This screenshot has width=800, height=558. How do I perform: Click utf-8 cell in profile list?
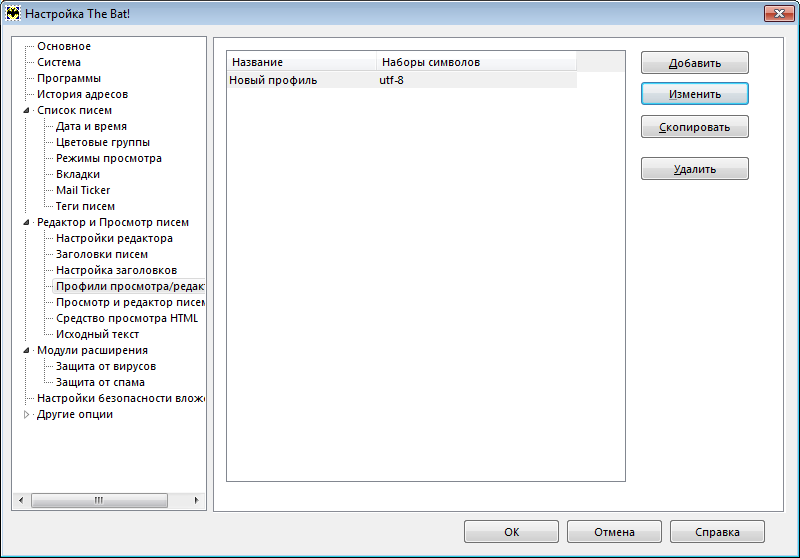tap(391, 80)
